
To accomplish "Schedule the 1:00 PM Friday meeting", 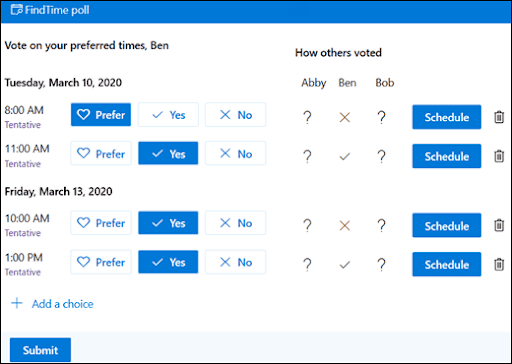I will click(x=447, y=264).
